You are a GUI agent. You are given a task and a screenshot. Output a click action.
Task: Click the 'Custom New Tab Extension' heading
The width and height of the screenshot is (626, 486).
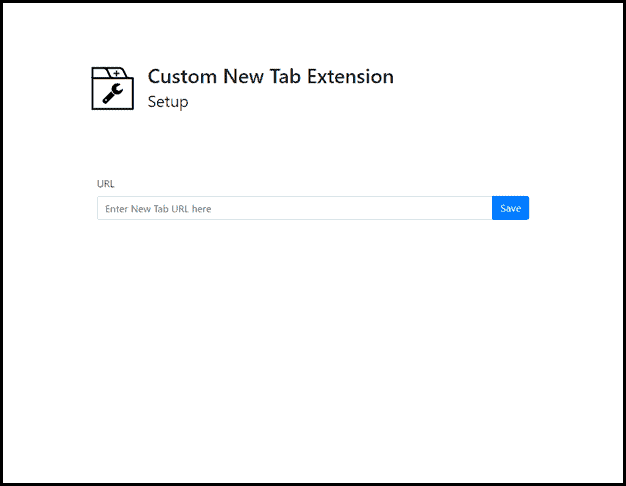(270, 77)
